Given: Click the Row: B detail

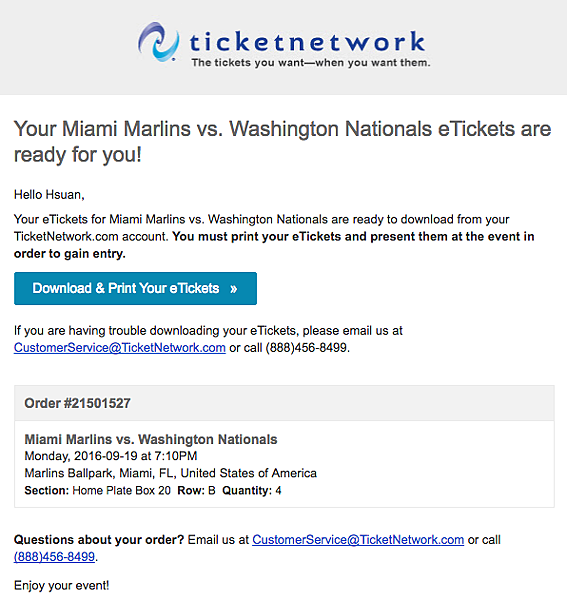Looking at the screenshot, I should 196,491.
